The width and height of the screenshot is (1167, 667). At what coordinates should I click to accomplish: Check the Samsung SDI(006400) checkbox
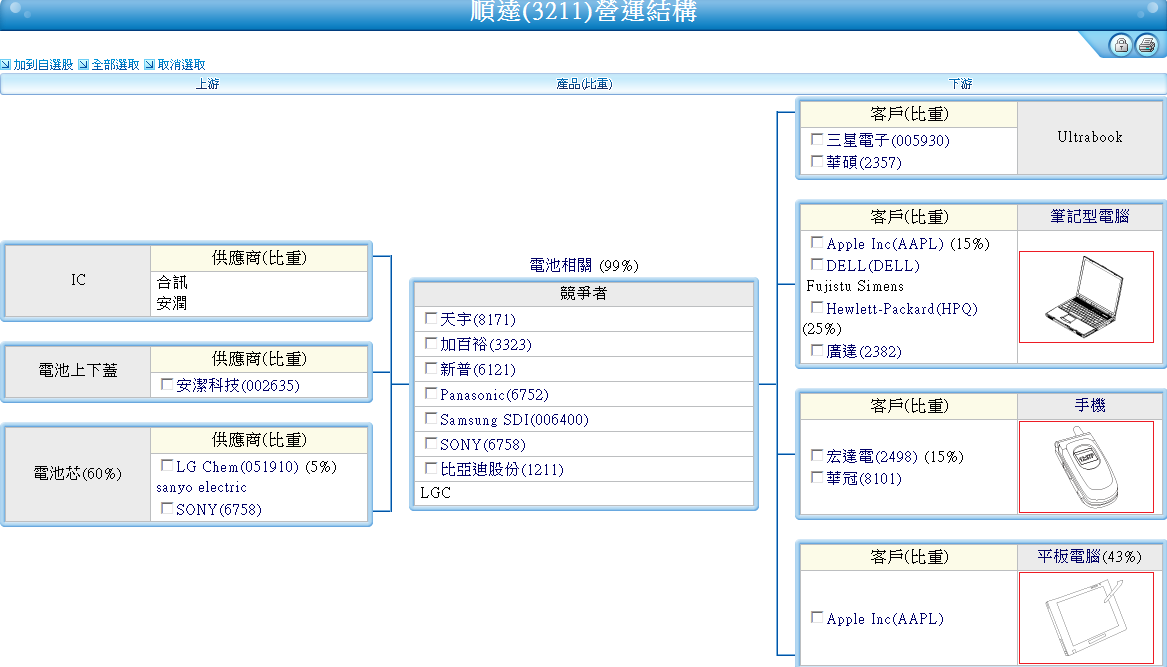pyautogui.click(x=430, y=418)
